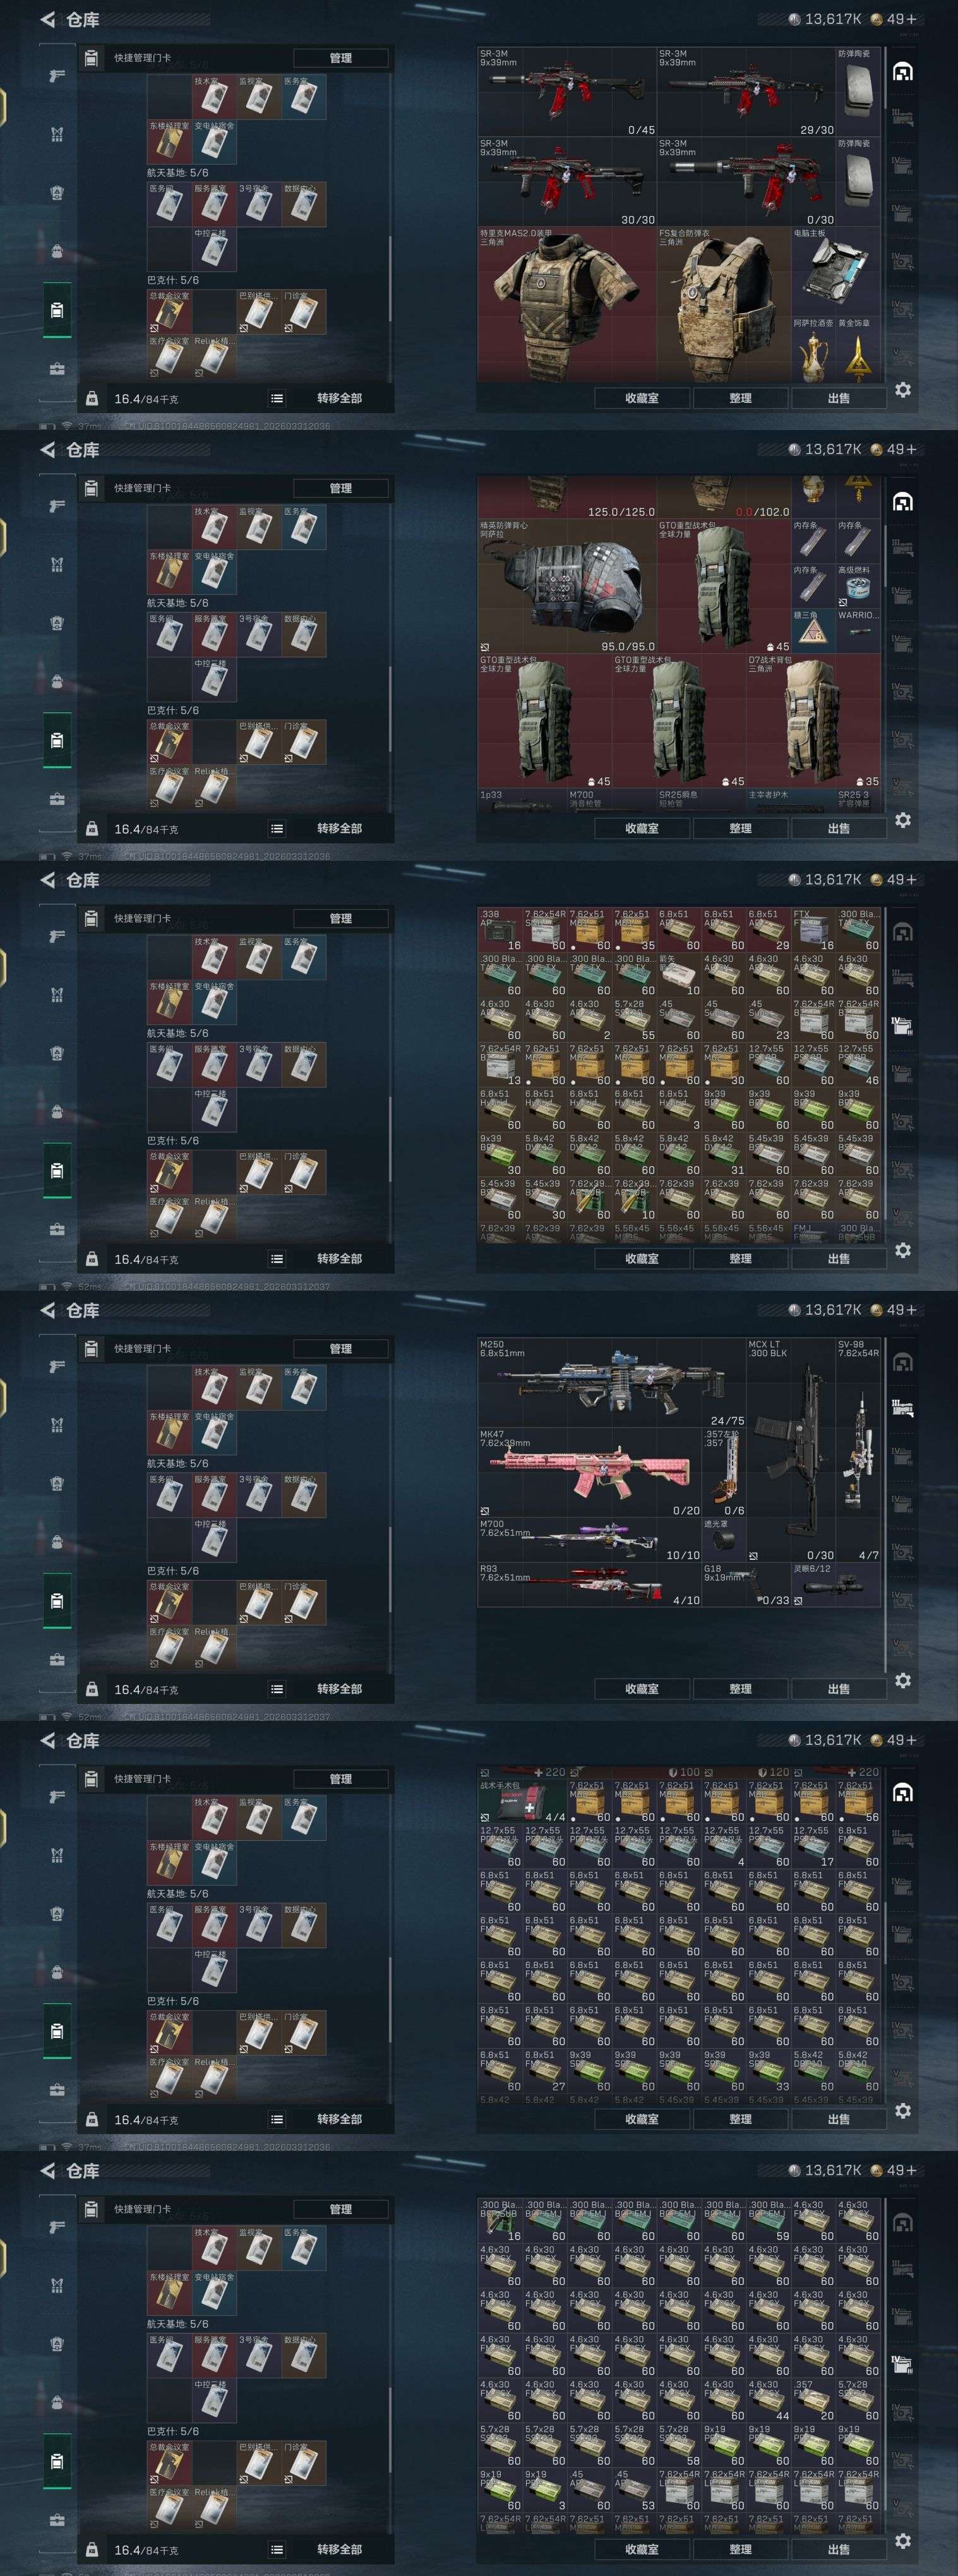The height and width of the screenshot is (2576, 958).
Task: Select the SR-3M showing 29/30 ammo
Action: (746, 92)
